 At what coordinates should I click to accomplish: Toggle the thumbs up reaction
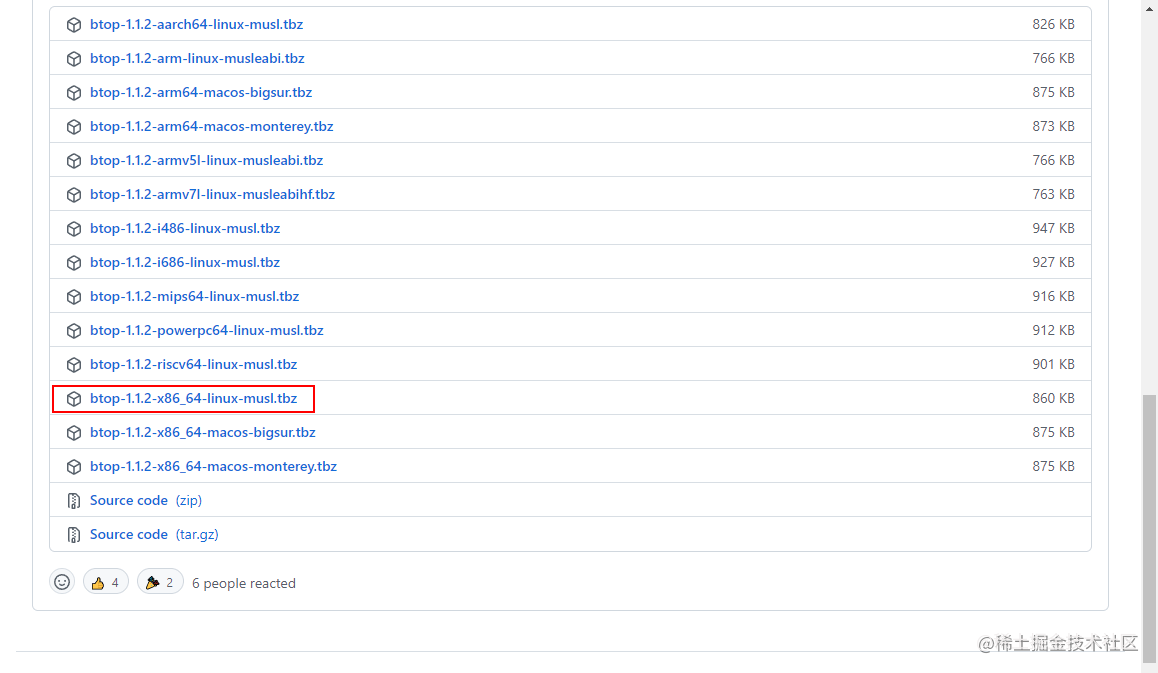(x=106, y=582)
